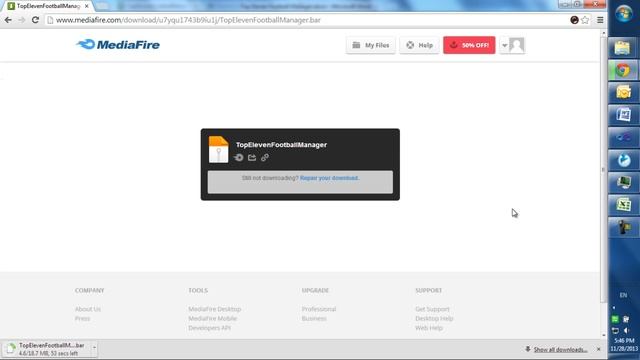The height and width of the screenshot is (360, 640).
Task: Click the page vertical scrollbar
Action: point(604,169)
